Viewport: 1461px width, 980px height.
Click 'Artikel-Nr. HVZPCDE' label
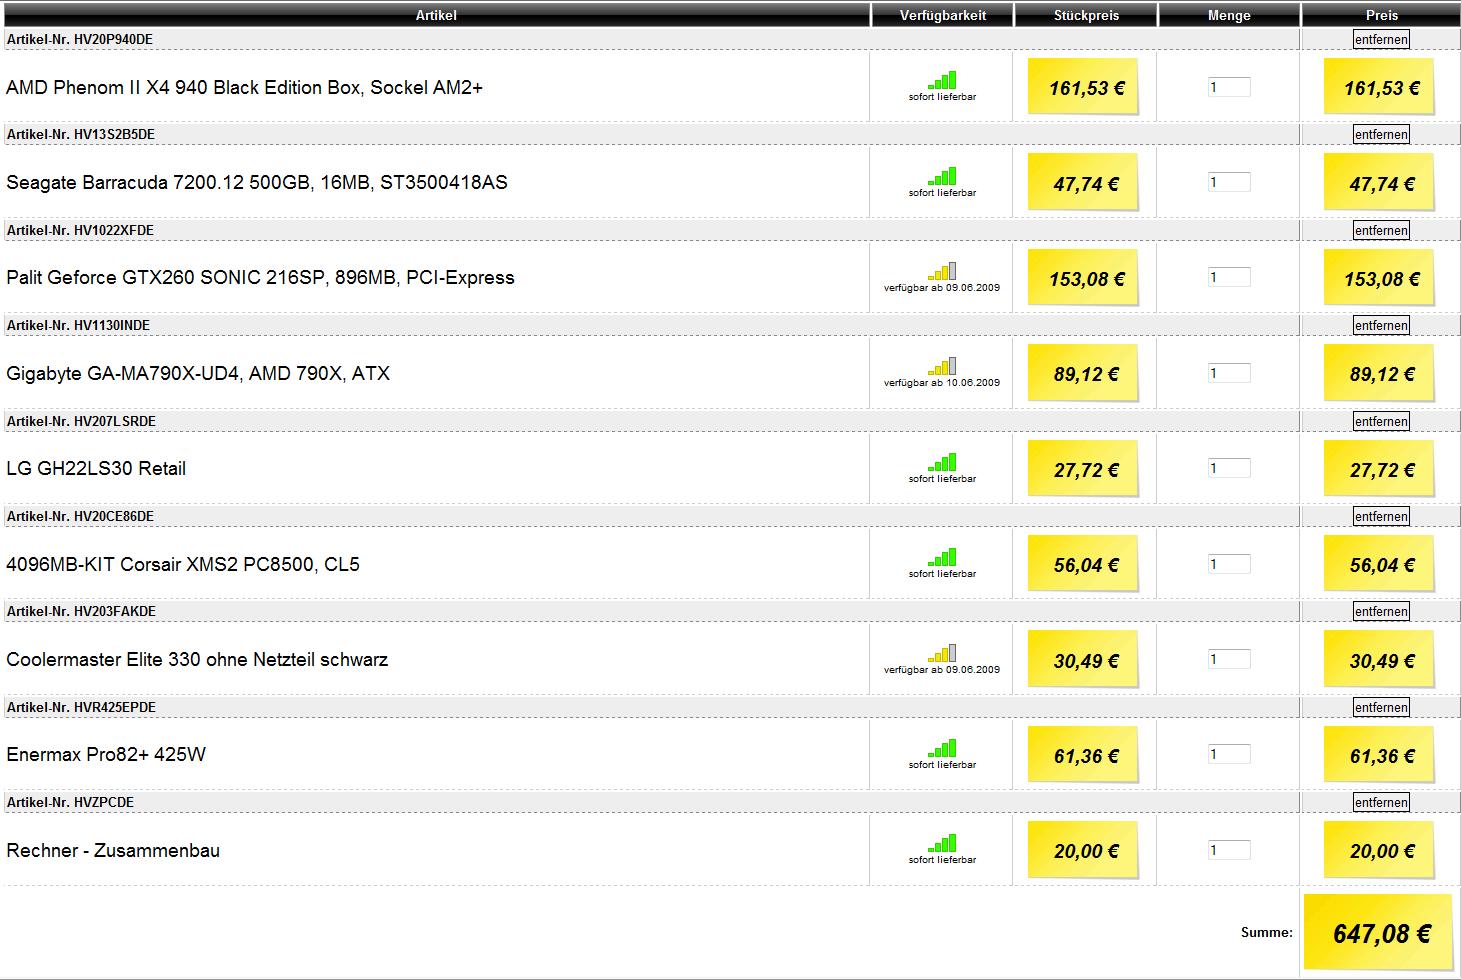tap(70, 802)
